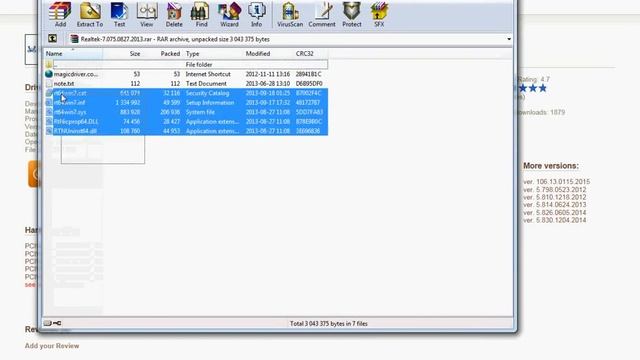640x360 pixels.
Task: Select the parent folder '..' row
Action: [x=186, y=64]
